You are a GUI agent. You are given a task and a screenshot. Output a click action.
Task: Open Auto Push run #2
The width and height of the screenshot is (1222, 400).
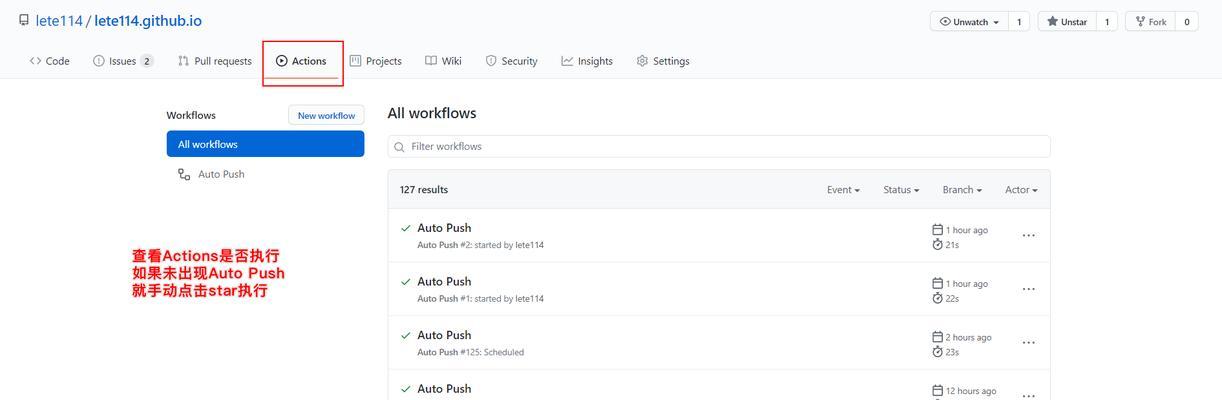[x=444, y=228]
